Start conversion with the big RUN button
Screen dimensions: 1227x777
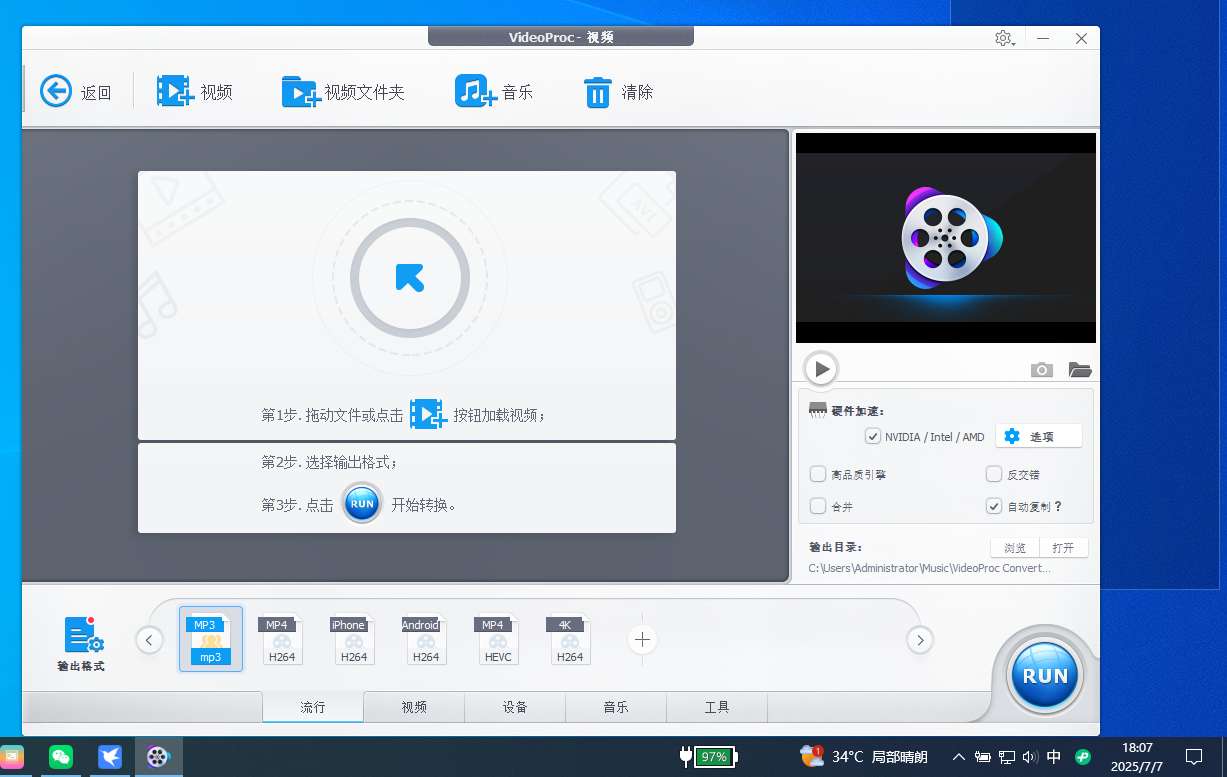[1045, 675]
